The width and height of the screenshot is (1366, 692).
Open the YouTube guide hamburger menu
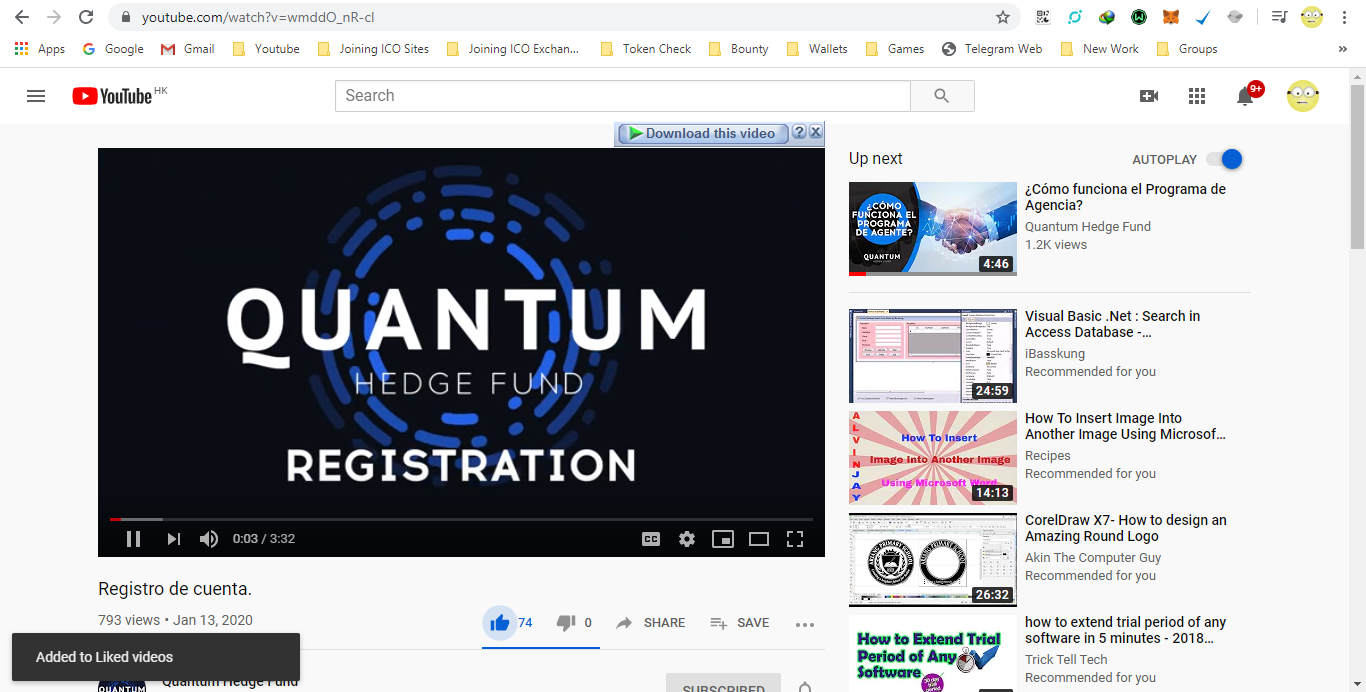point(36,96)
